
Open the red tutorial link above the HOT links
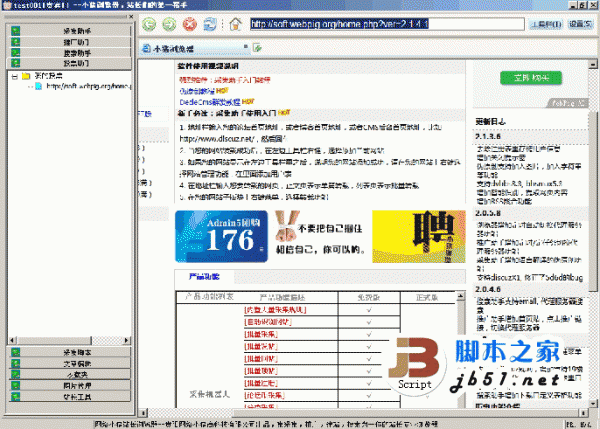click(225, 80)
